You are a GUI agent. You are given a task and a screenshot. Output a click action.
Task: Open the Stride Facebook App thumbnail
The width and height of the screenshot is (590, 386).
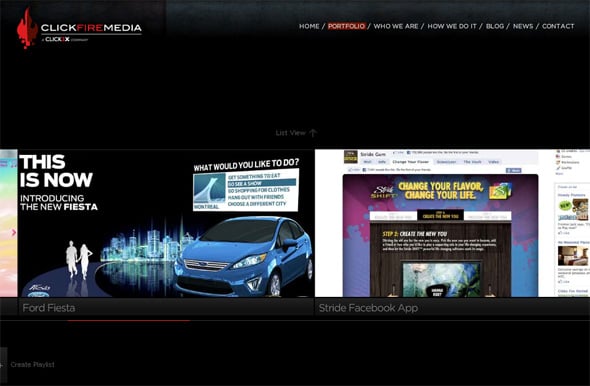pos(452,223)
